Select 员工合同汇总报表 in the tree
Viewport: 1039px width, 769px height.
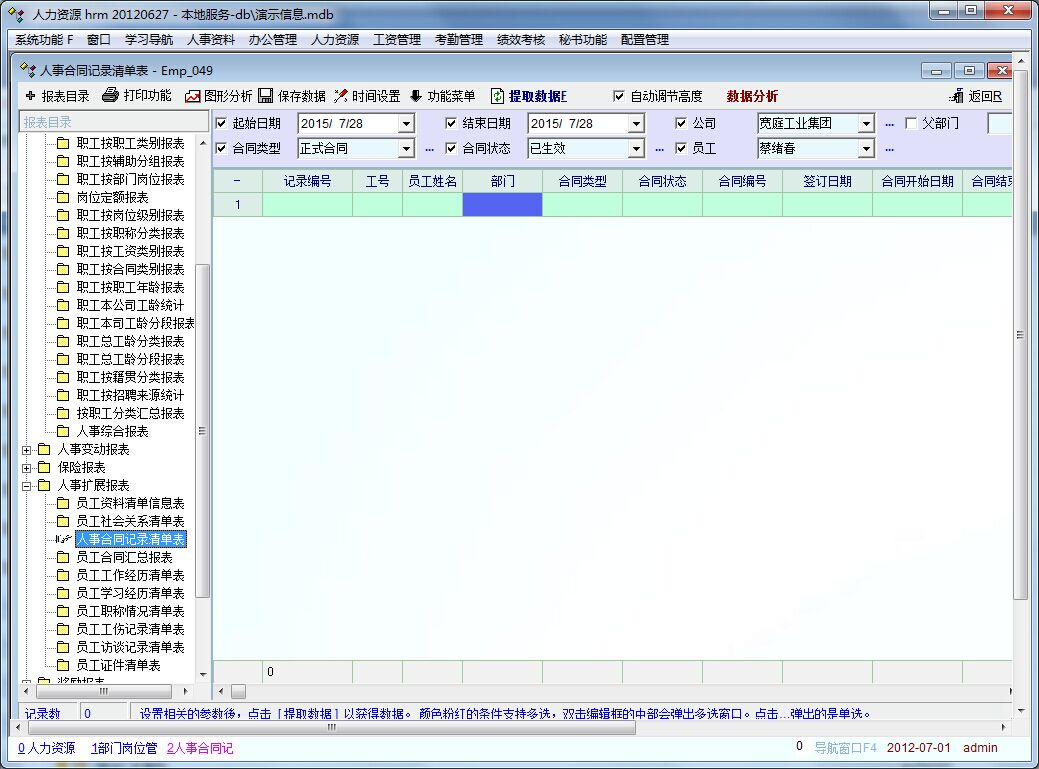click(x=124, y=557)
